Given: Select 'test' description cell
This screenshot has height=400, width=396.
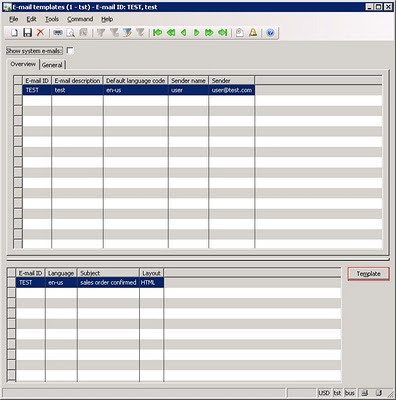Looking at the screenshot, I should click(77, 90).
